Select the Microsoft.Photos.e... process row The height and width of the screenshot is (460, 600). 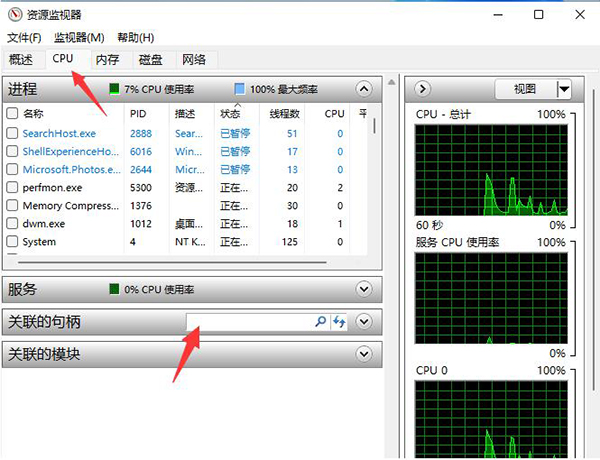[187, 169]
